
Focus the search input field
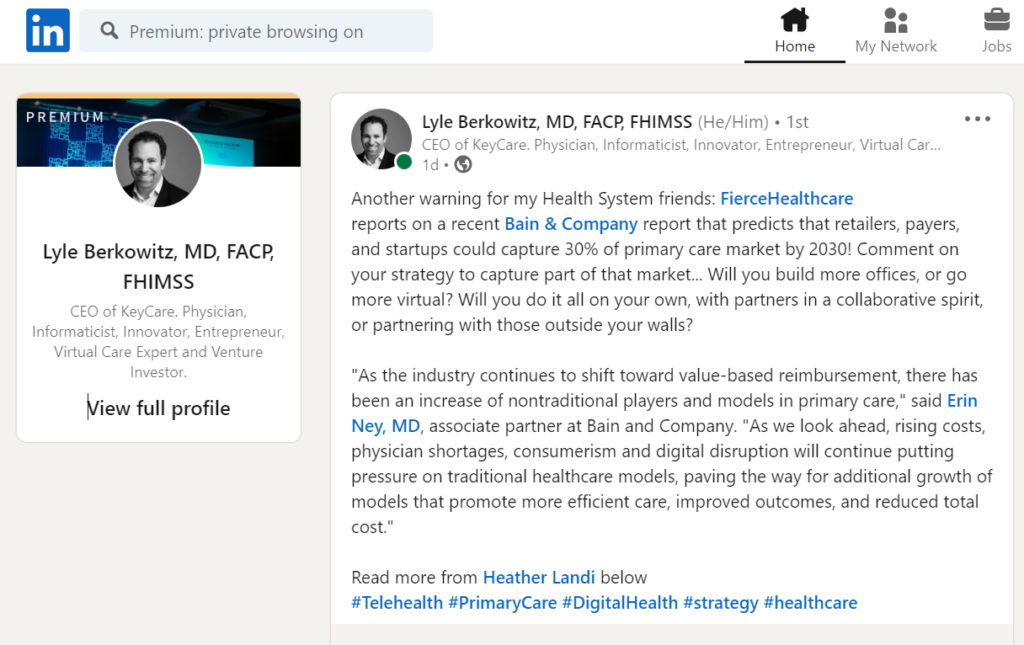coord(270,31)
